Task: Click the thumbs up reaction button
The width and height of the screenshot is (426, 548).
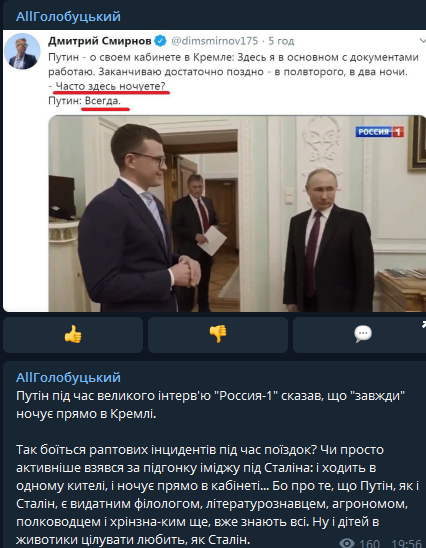Action: (73, 335)
